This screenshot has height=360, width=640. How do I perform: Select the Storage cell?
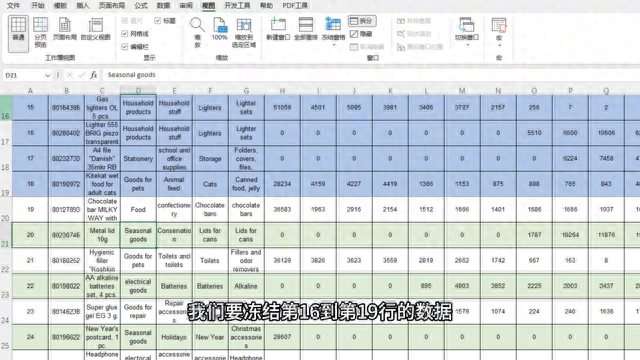(210, 159)
